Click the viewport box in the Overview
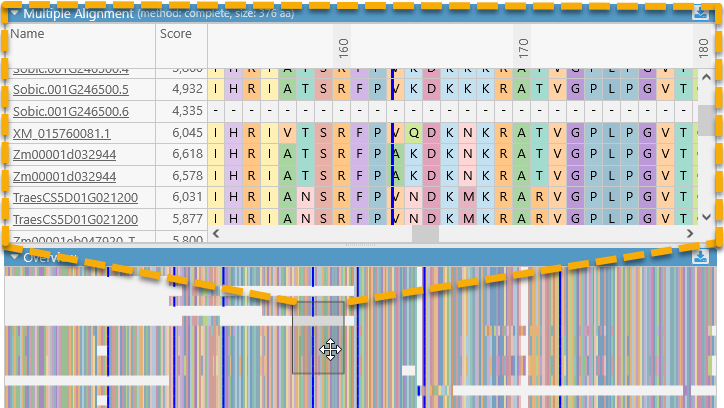 (318, 337)
